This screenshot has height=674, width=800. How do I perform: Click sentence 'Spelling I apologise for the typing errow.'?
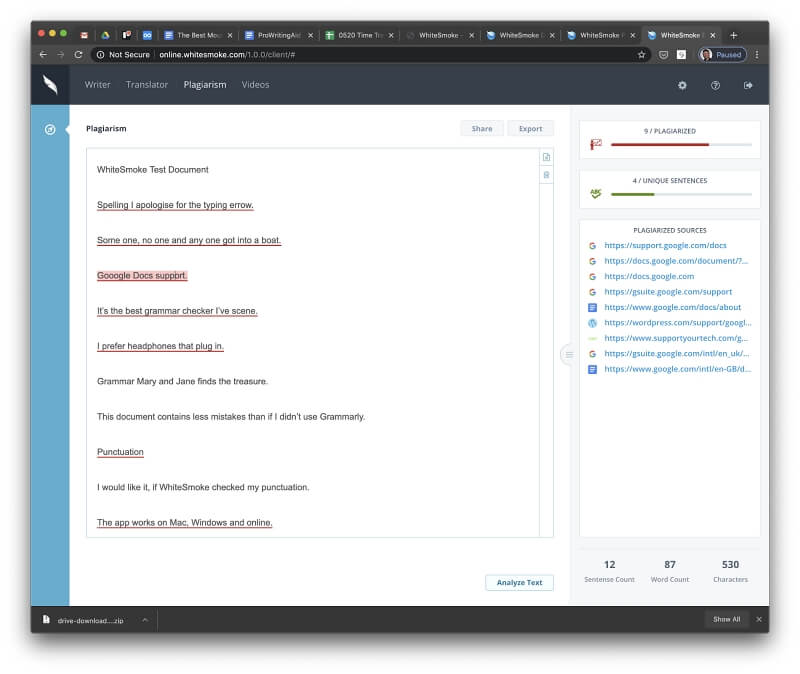click(x=175, y=205)
